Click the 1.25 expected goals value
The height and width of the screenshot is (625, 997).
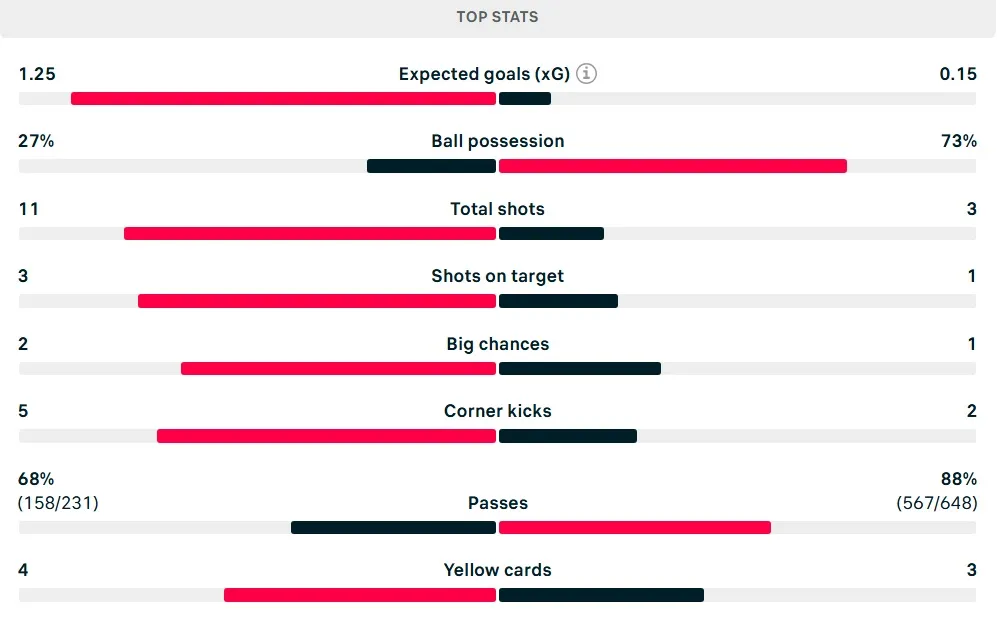[37, 74]
